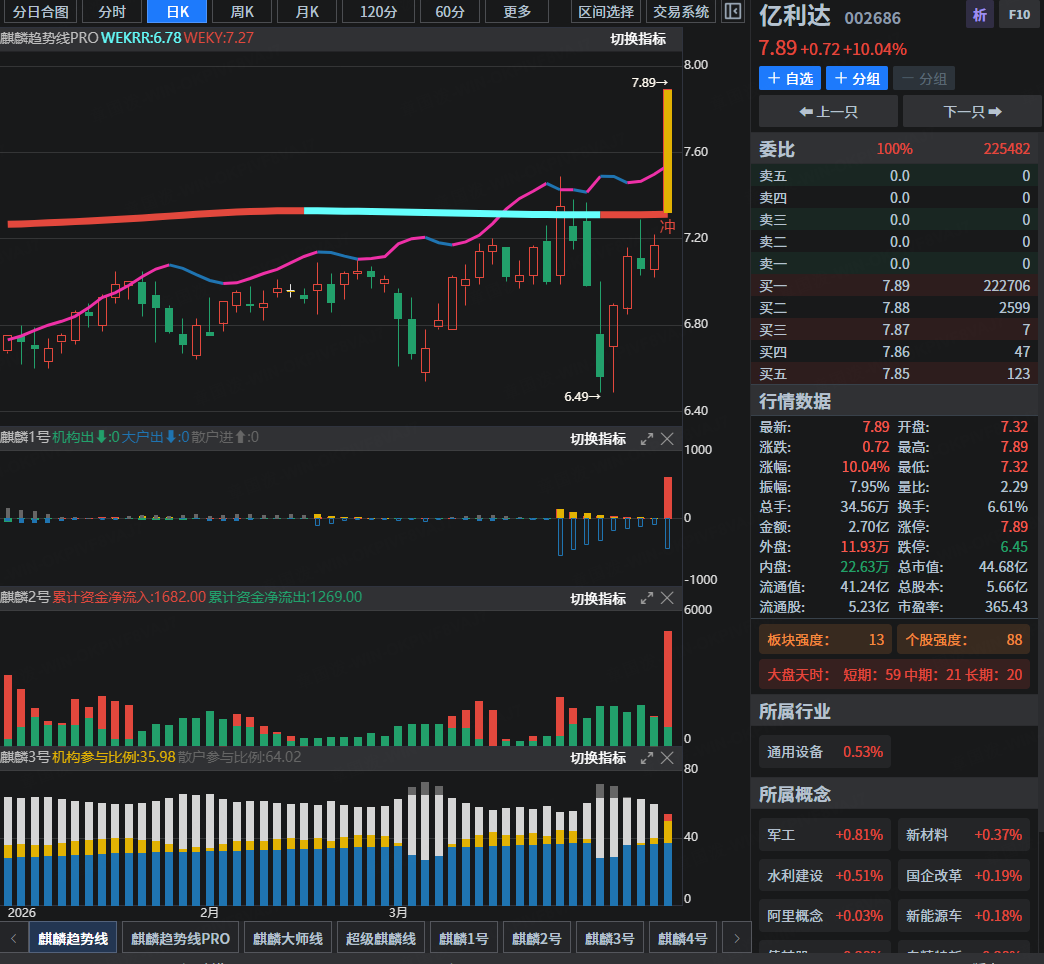Close the 麒麟1号 indicator panel

tap(668, 439)
